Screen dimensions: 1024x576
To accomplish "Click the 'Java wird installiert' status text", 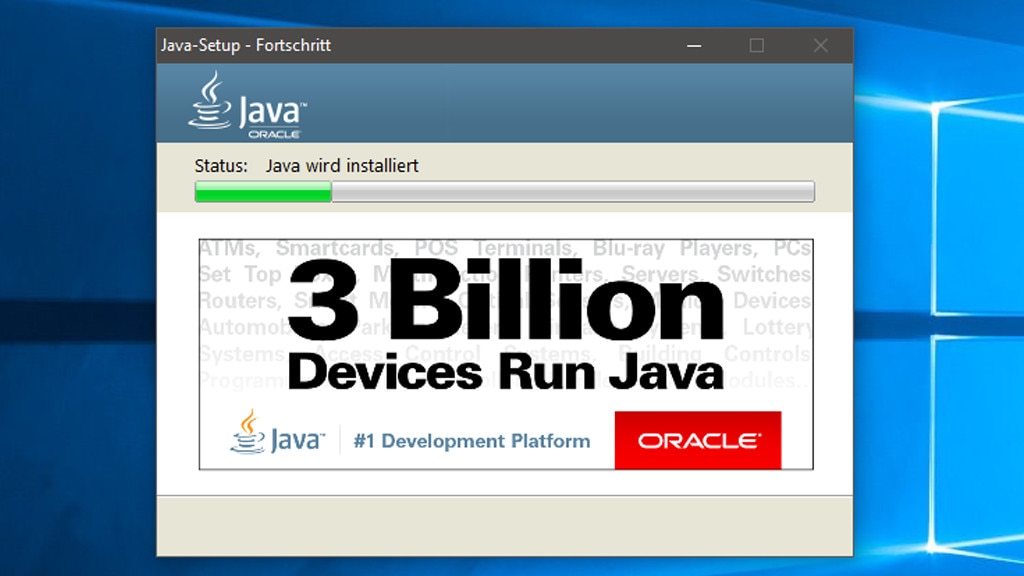I will 342,166.
